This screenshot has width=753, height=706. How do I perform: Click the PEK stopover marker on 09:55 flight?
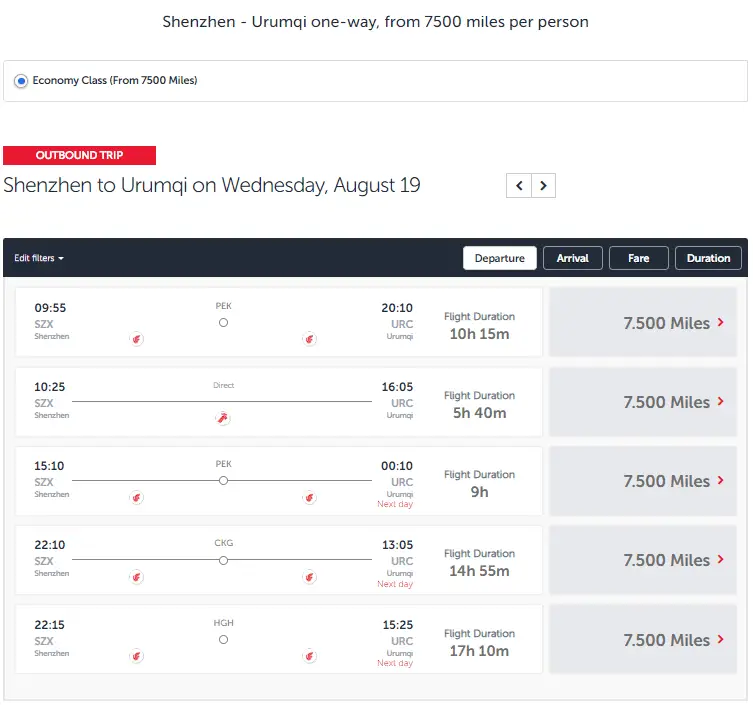223,323
